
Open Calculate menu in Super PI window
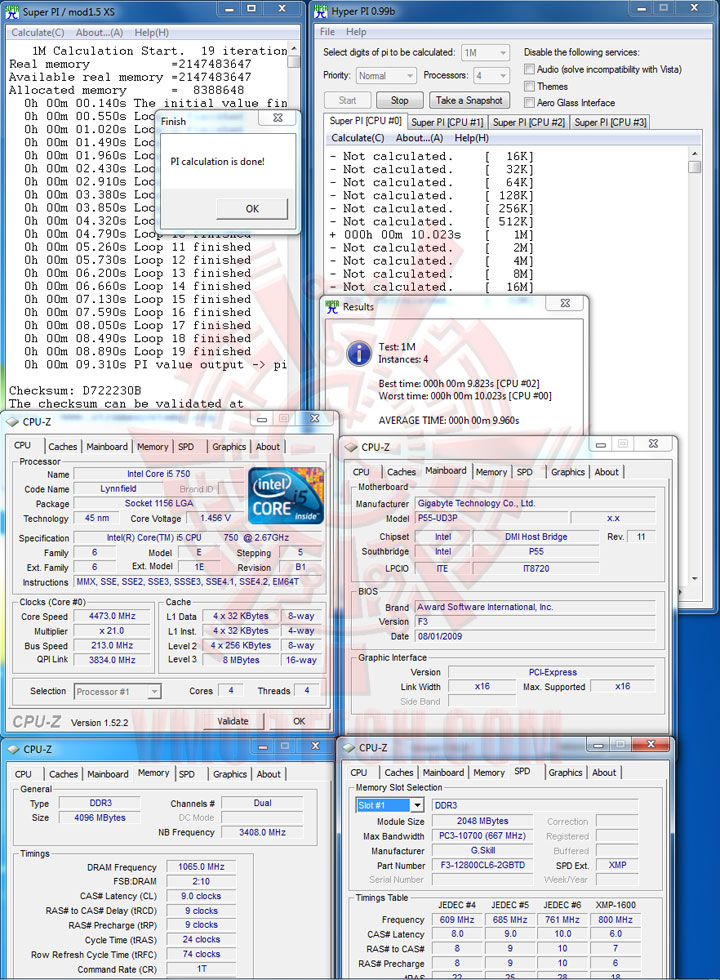(x=38, y=32)
